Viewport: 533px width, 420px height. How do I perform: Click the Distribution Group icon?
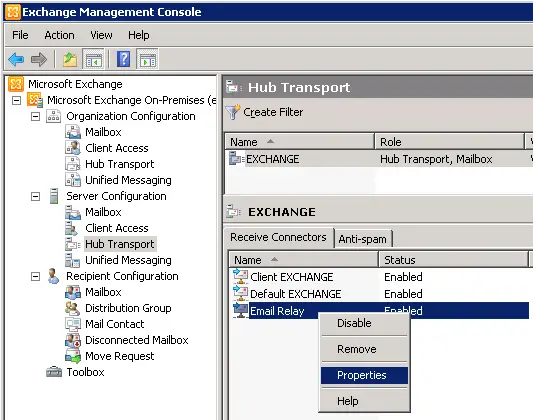[72, 308]
